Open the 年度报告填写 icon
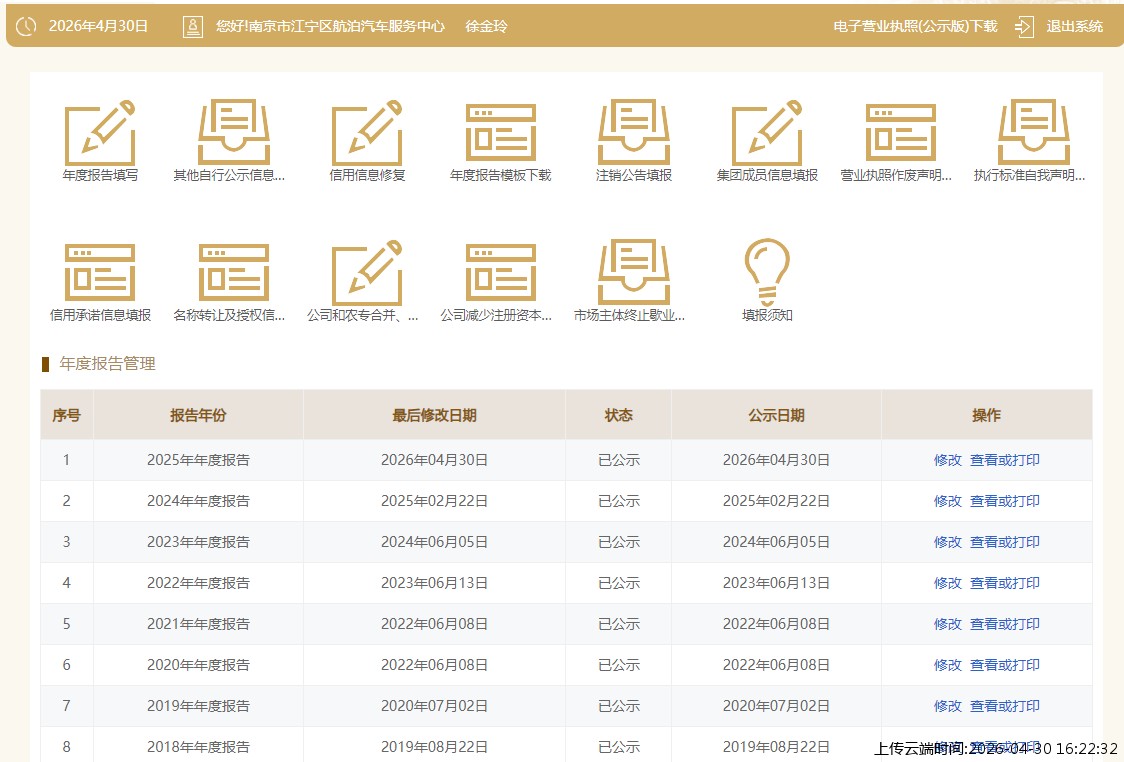Screen dimensions: 1124x762 (100, 133)
